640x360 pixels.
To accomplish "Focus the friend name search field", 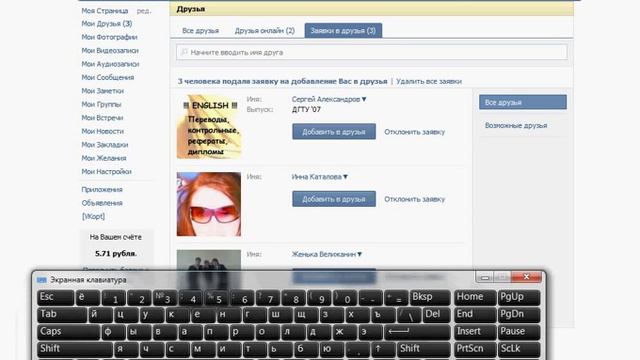I will point(371,52).
